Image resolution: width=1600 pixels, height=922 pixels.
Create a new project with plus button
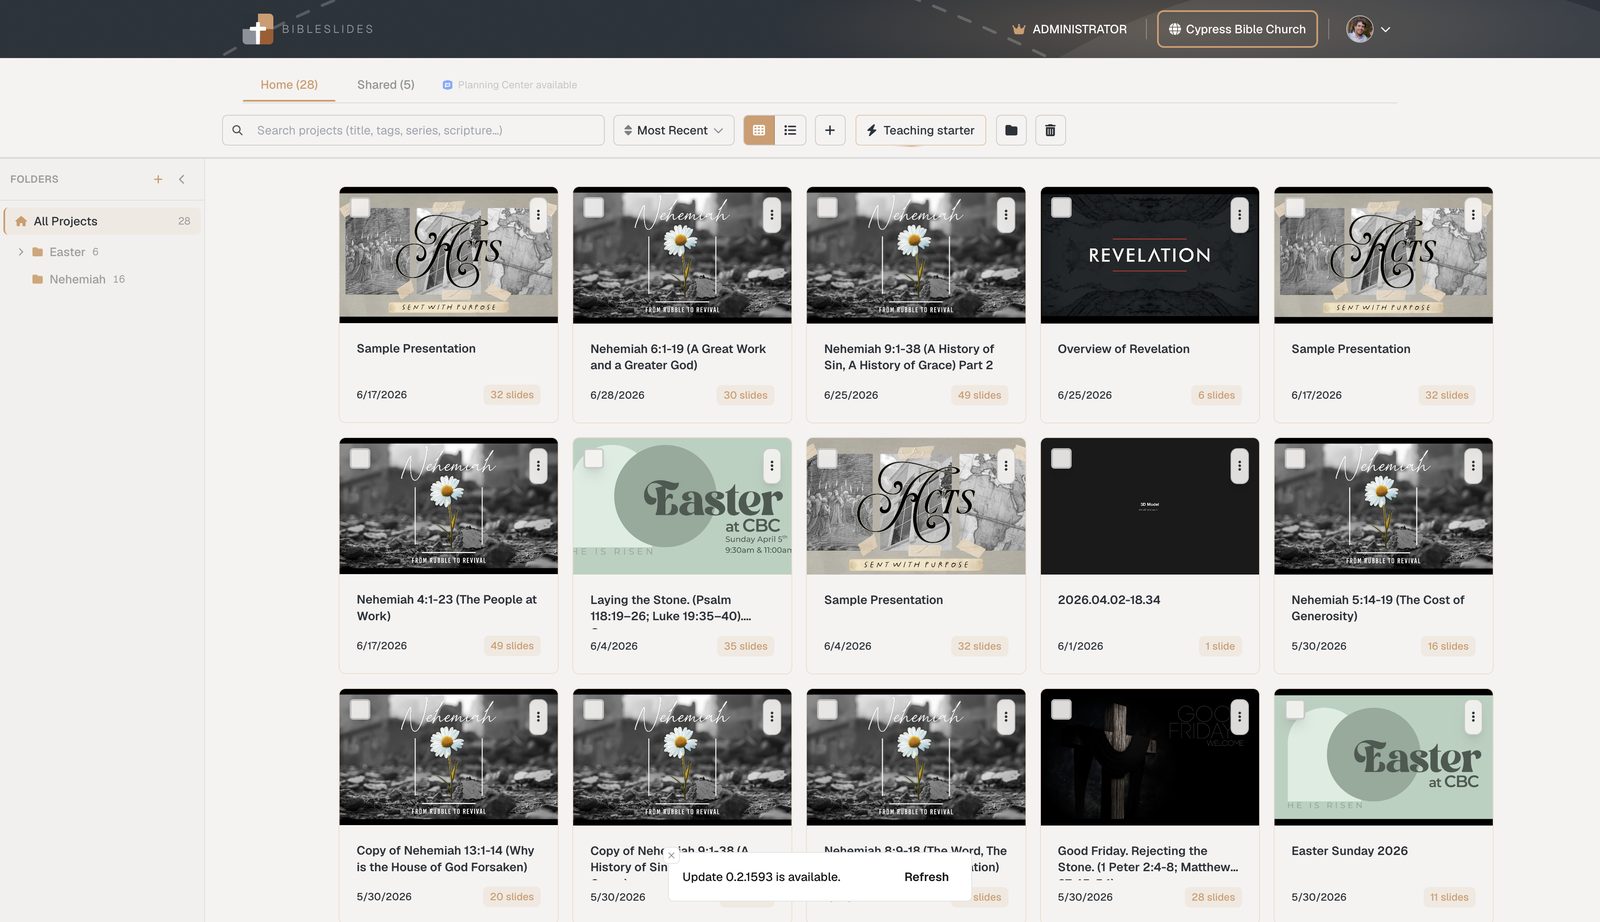pos(830,130)
